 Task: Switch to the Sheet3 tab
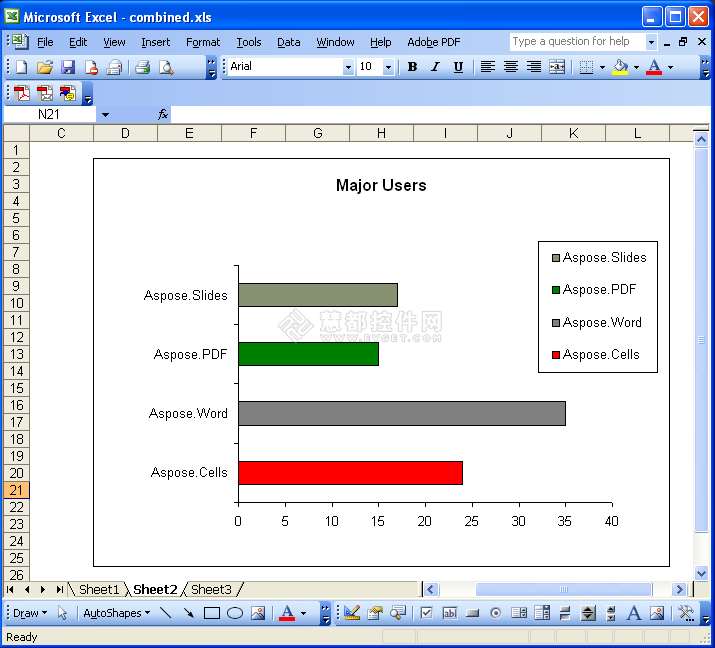pos(211,590)
